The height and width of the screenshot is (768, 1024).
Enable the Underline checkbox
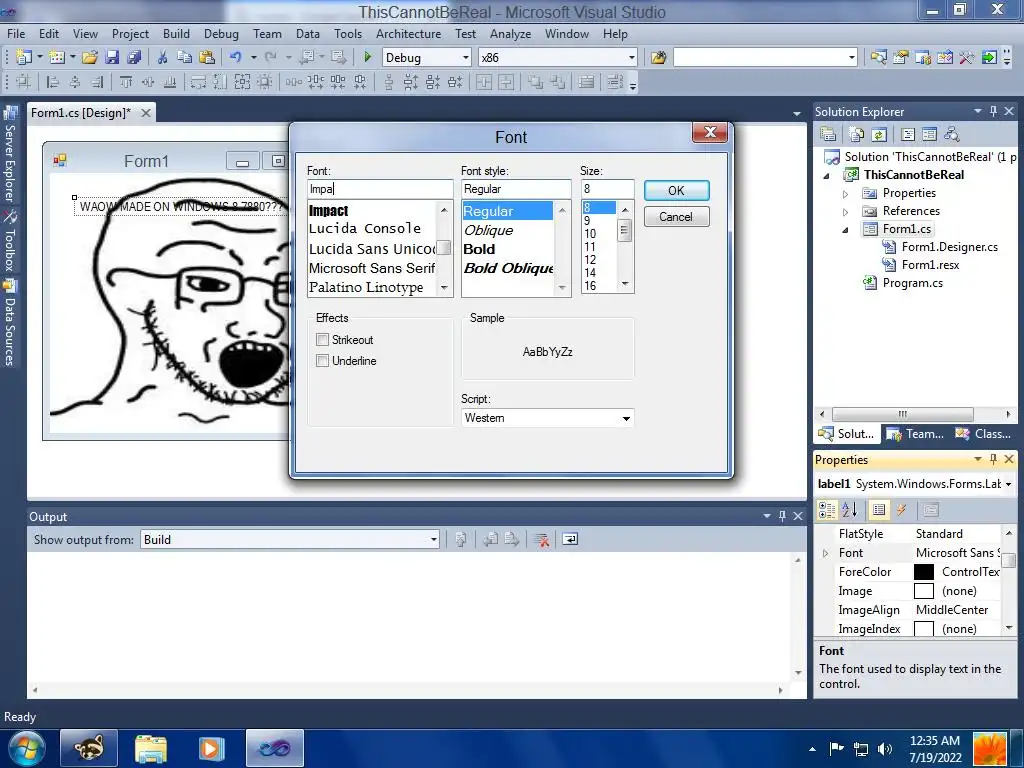click(322, 360)
